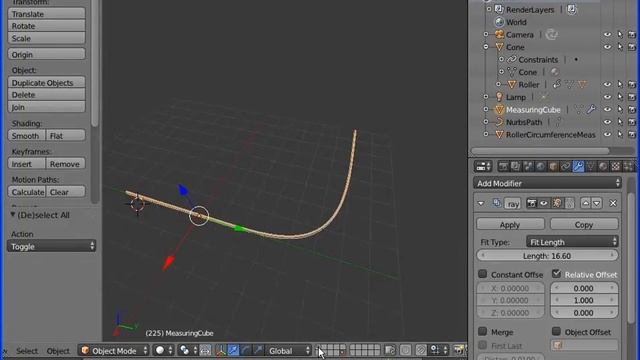Toggle modifier viewport display eye button
The height and width of the screenshot is (360, 640).
544,203
